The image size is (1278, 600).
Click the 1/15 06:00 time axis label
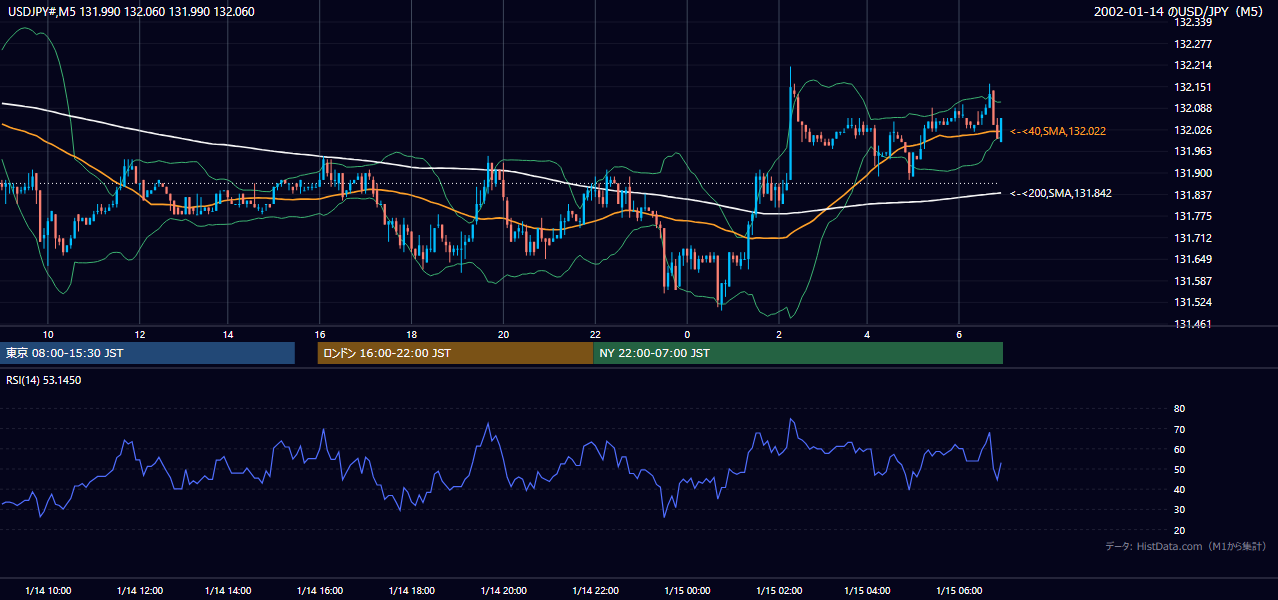(959, 591)
